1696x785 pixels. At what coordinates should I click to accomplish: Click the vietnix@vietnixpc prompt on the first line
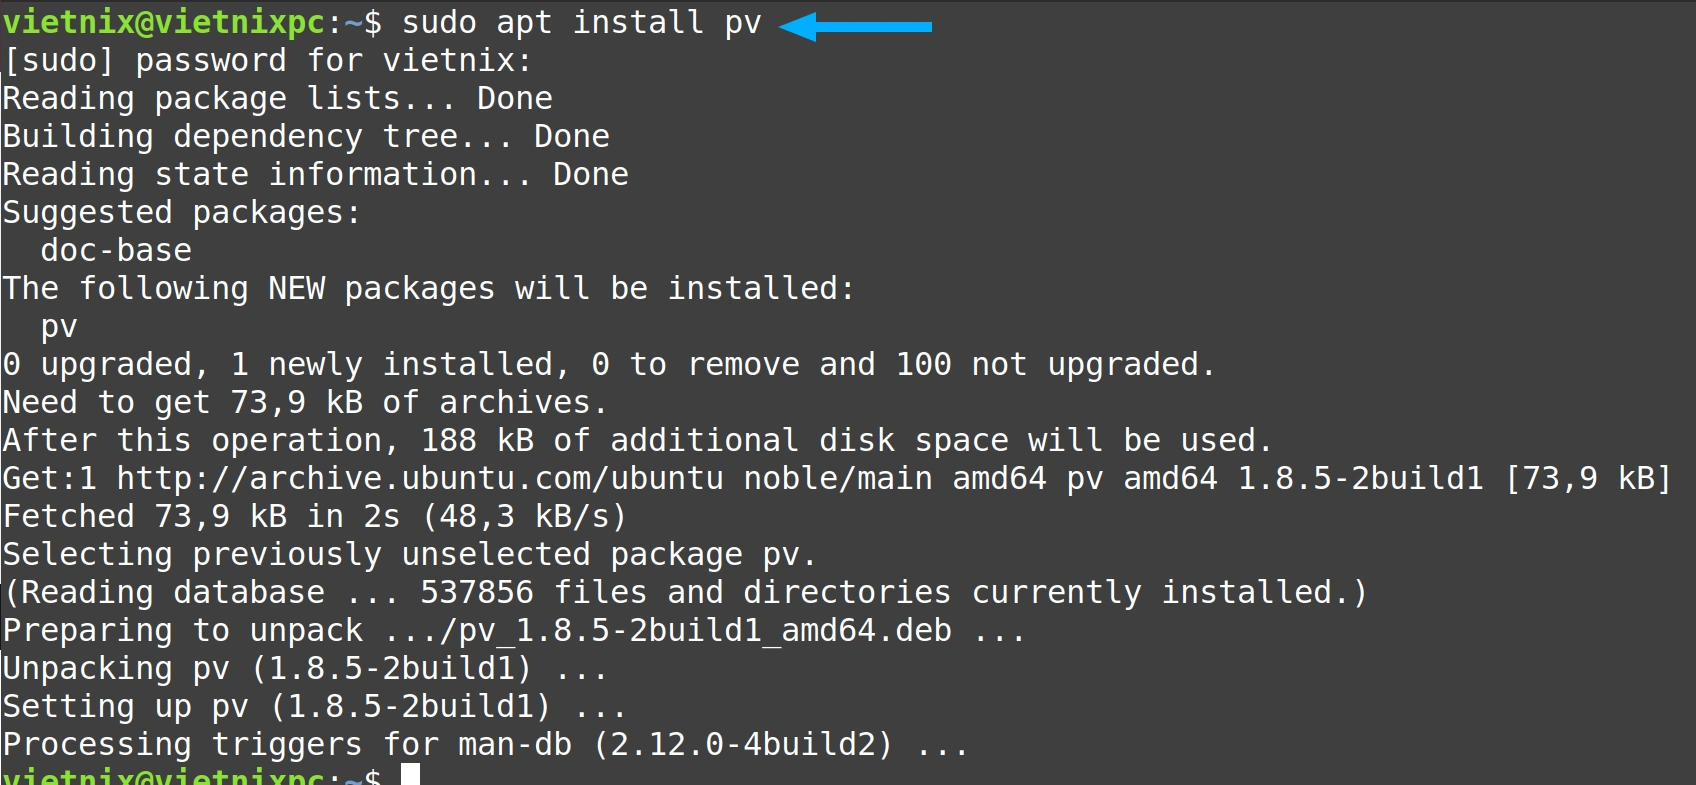[164, 23]
